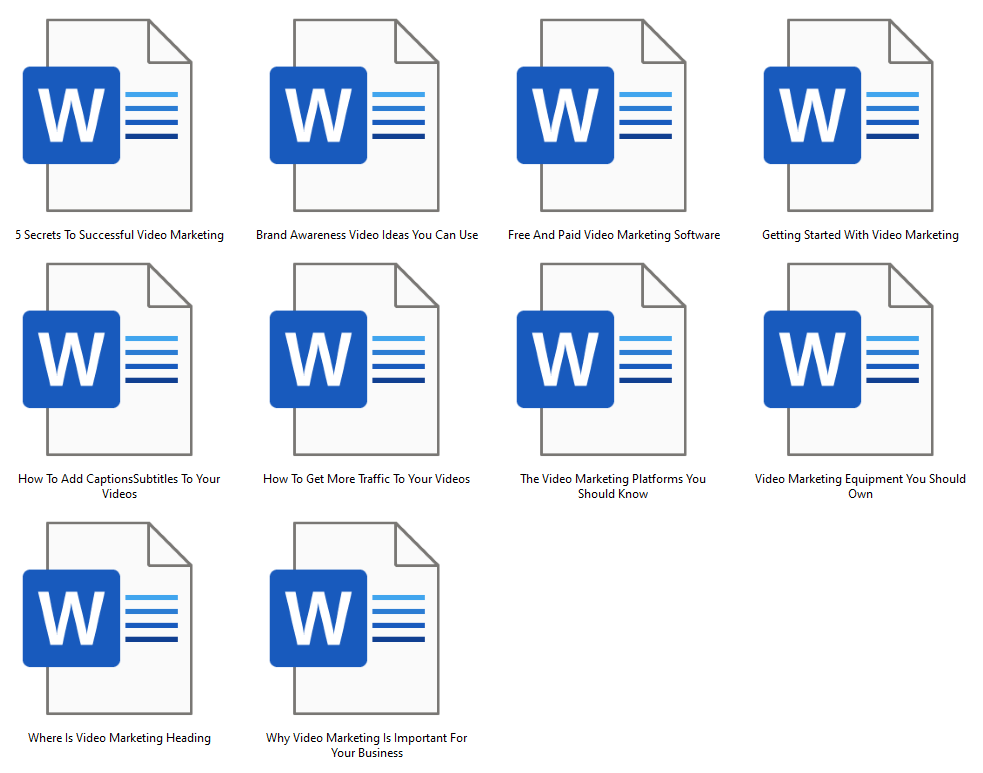The width and height of the screenshot is (983, 773).
Task: Select 'The Video Marketing Platforms' Word document icon
Action: click(601, 359)
